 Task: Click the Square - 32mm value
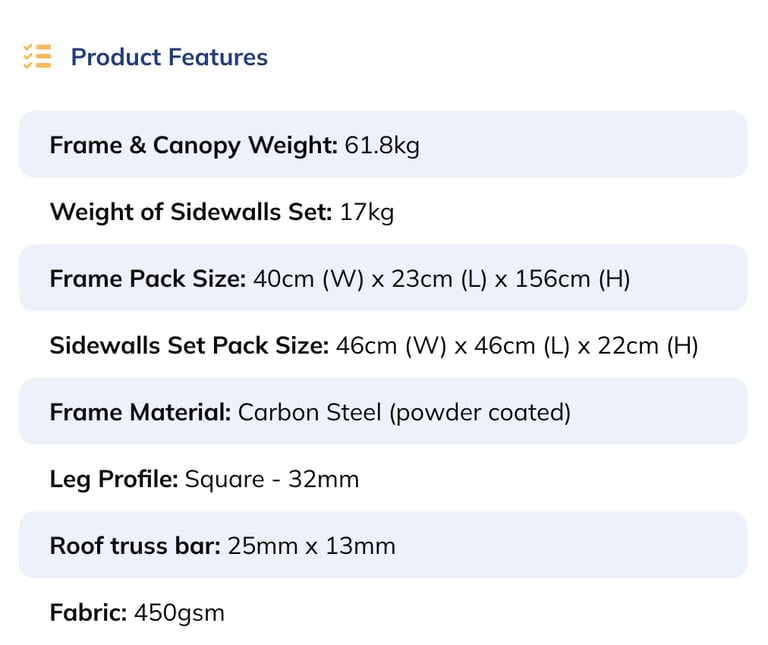click(272, 479)
